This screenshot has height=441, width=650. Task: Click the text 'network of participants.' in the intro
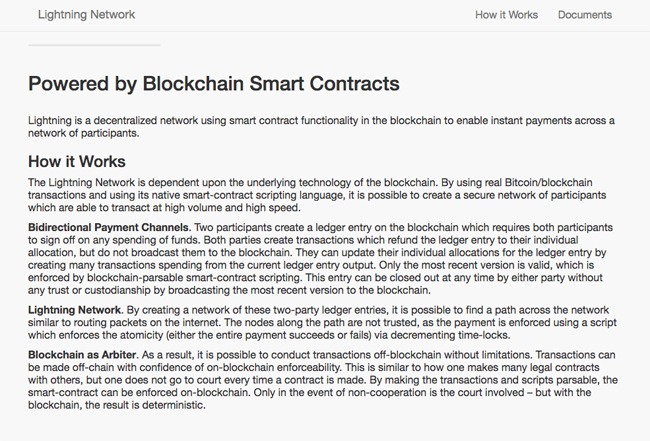coord(83,133)
